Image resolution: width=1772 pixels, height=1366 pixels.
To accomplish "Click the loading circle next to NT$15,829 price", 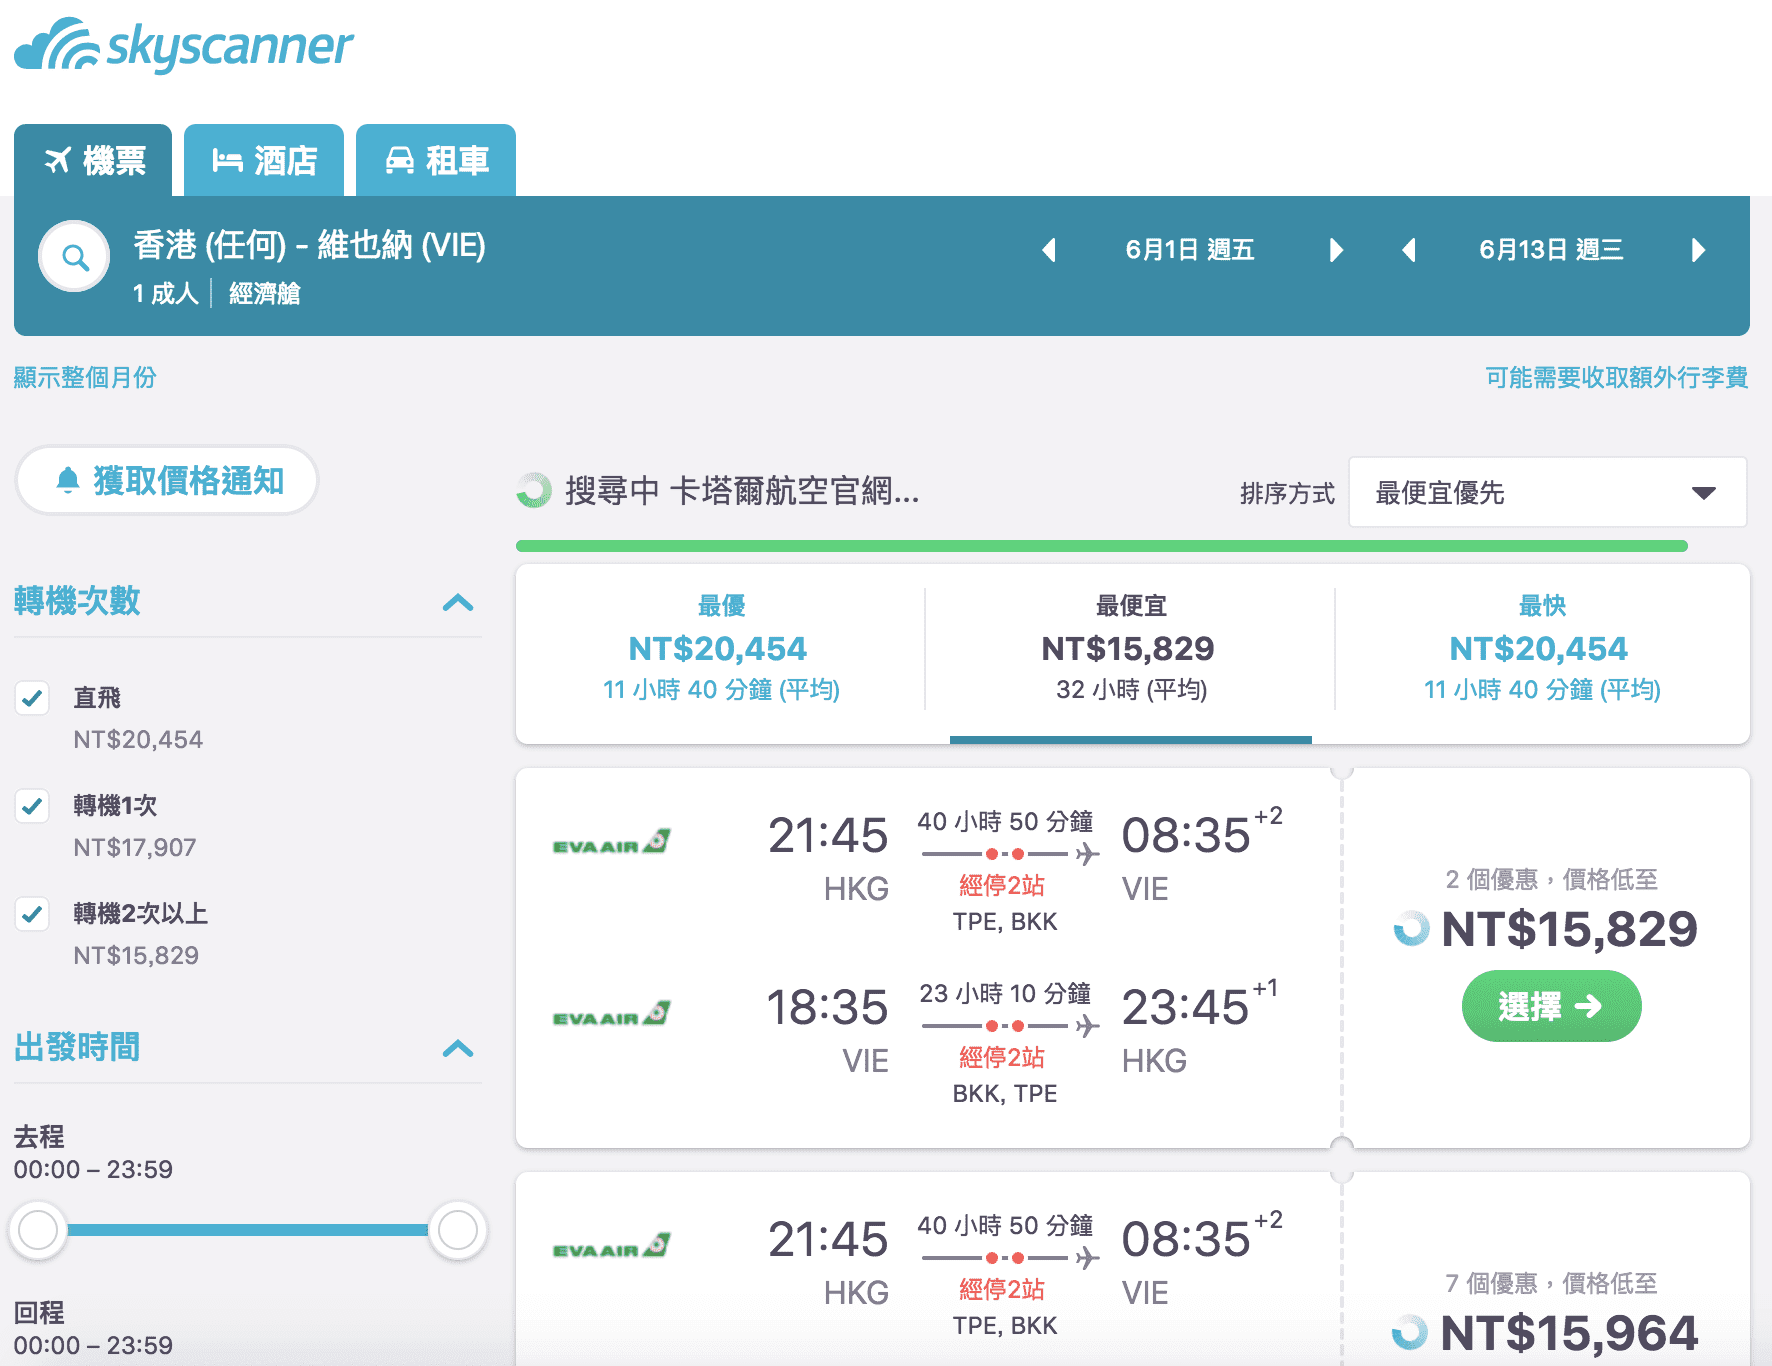I will (x=1411, y=928).
